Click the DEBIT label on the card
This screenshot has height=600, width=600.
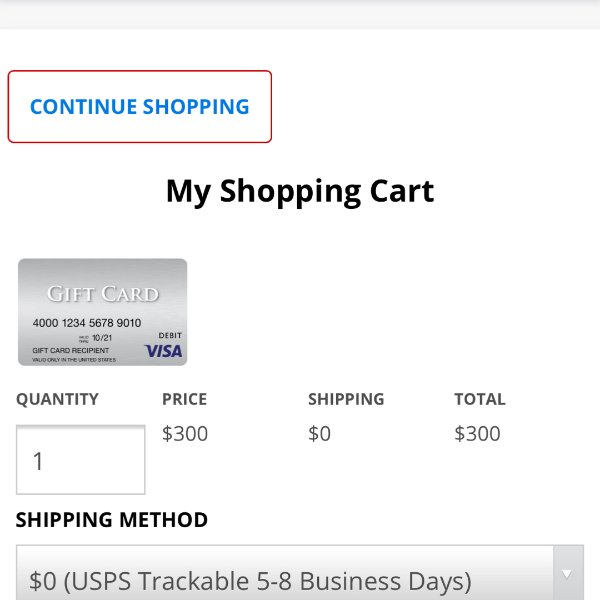[170, 336]
